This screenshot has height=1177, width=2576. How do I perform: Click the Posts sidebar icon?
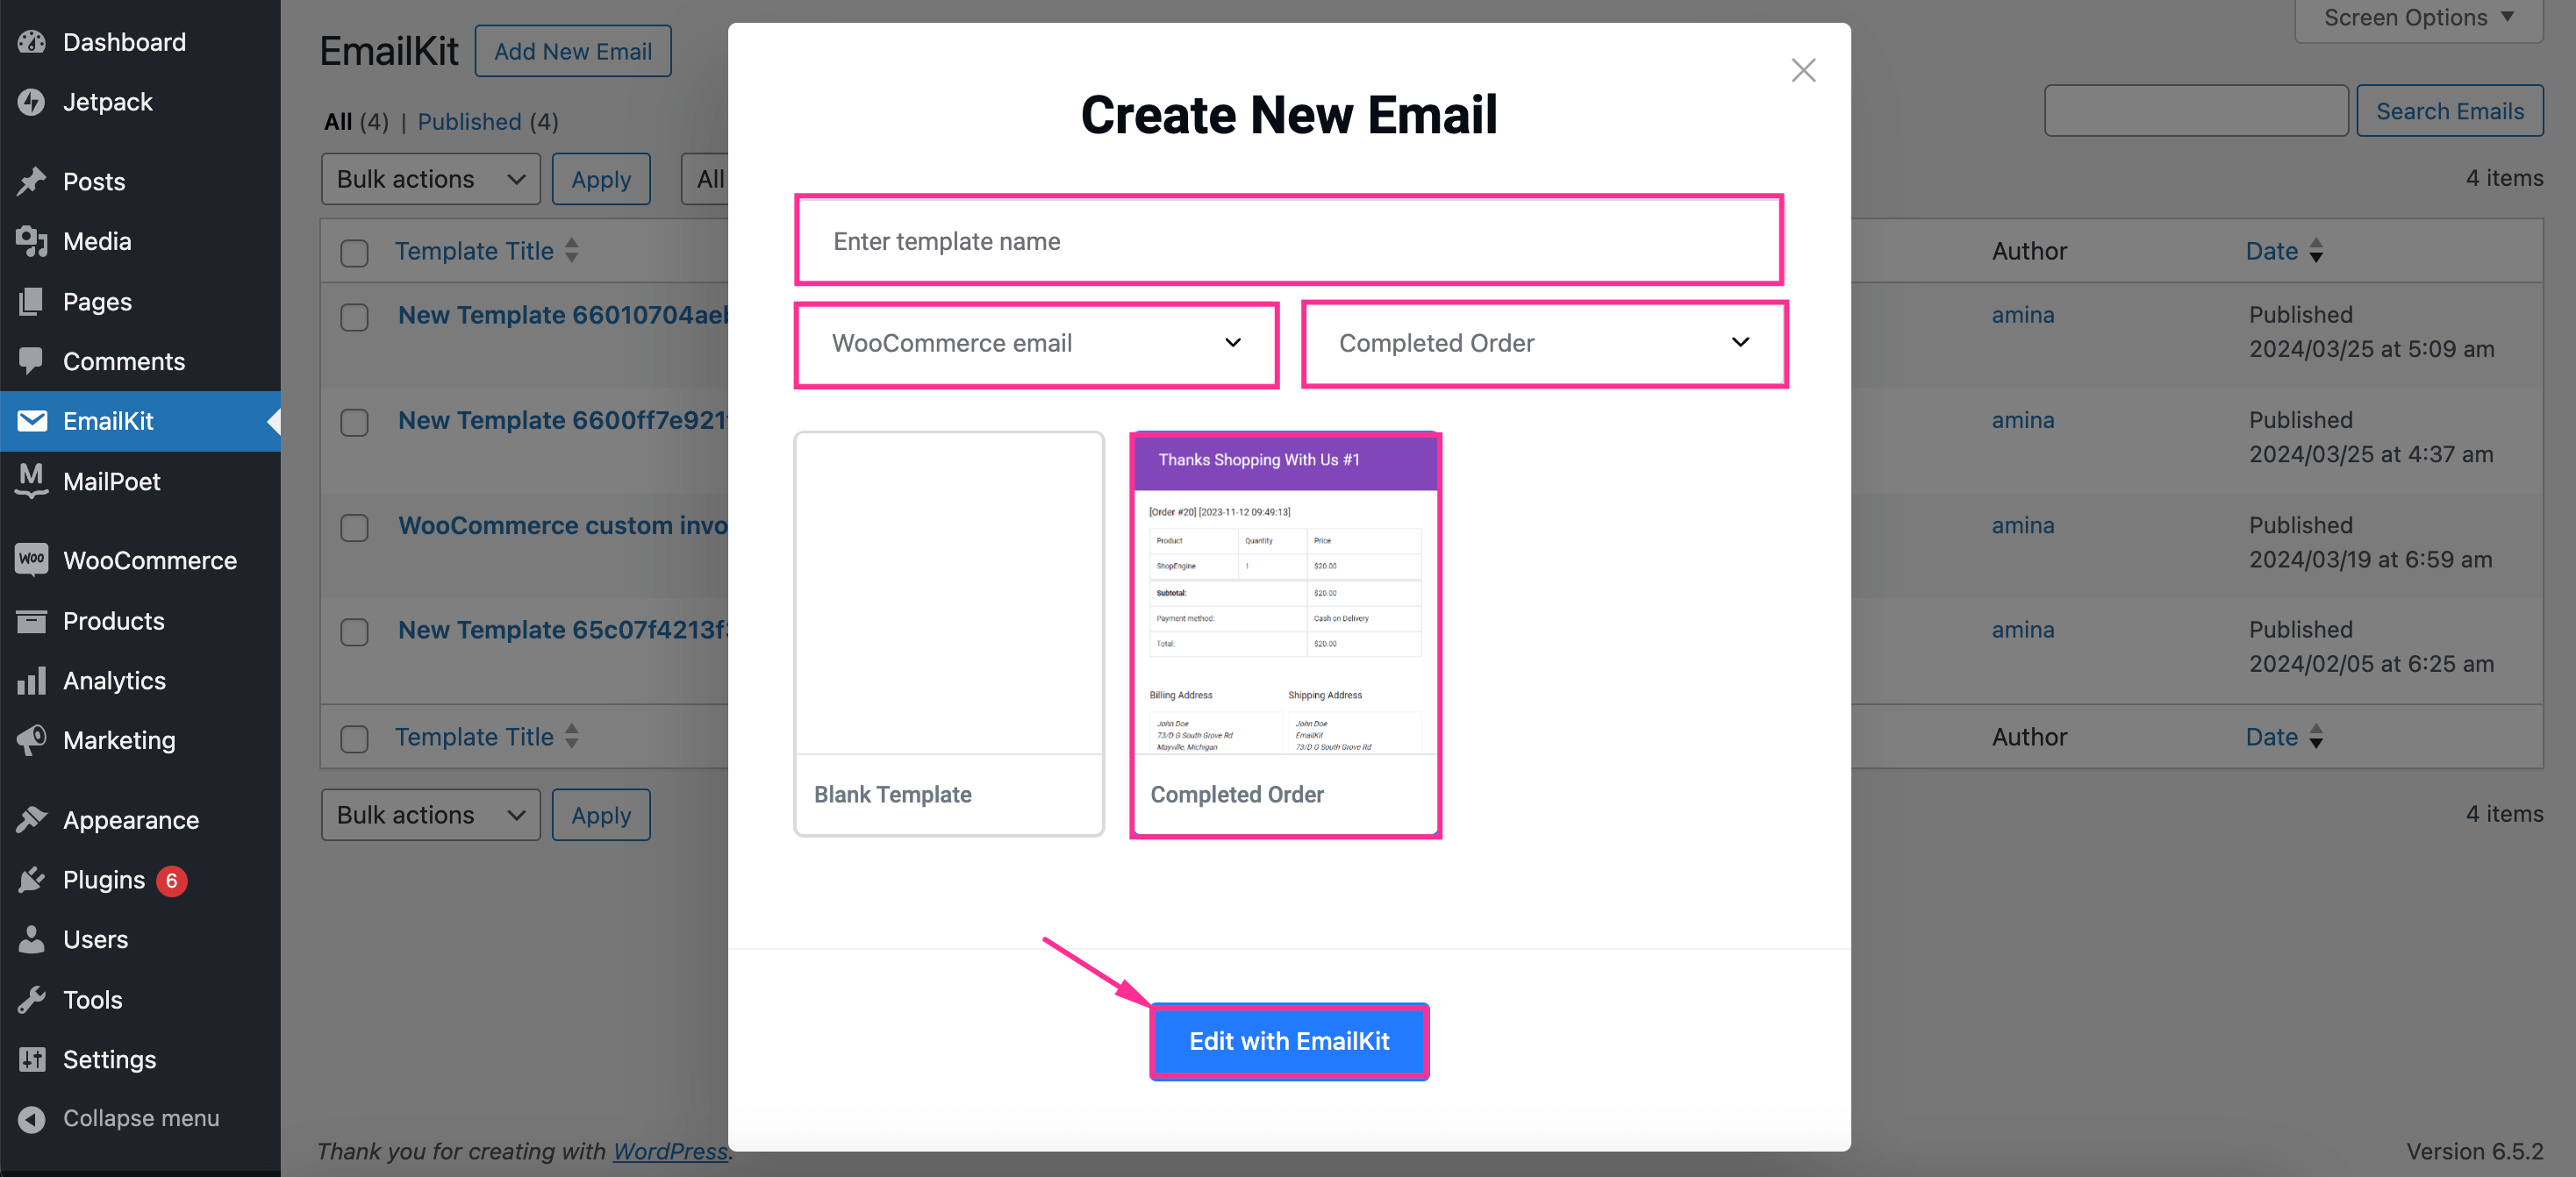click(x=32, y=179)
